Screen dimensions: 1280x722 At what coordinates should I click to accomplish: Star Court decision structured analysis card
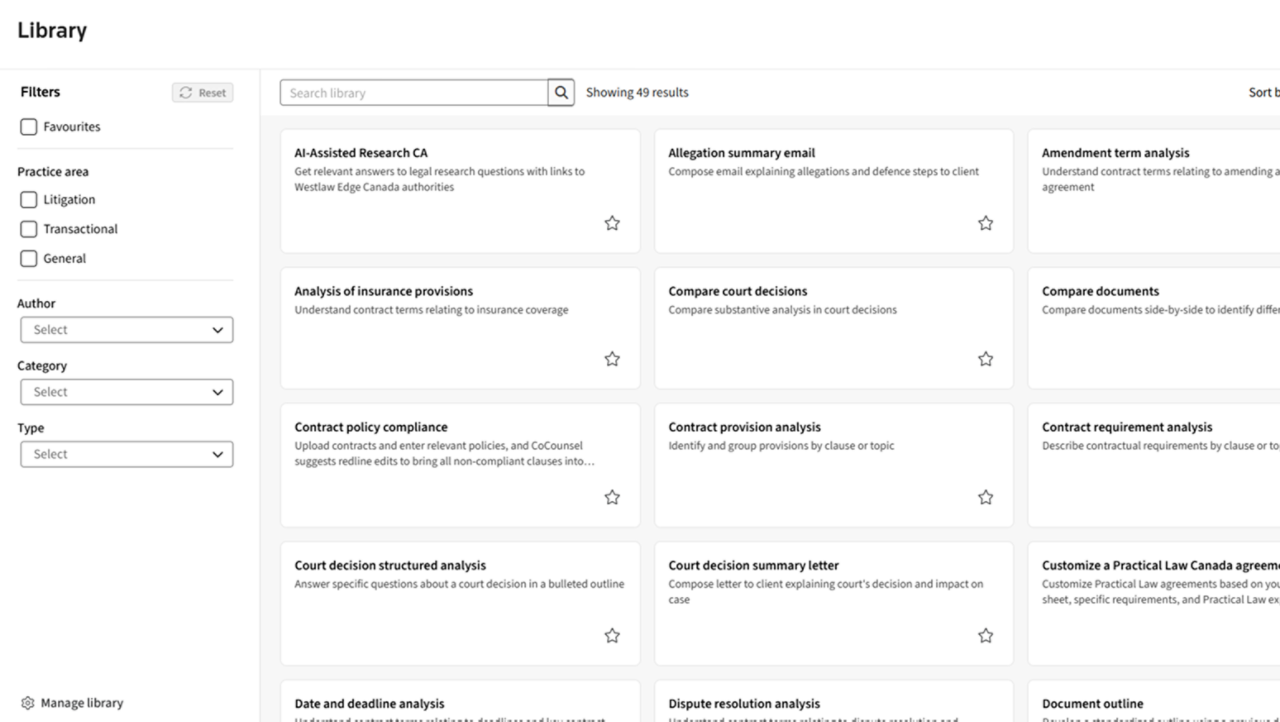point(612,635)
